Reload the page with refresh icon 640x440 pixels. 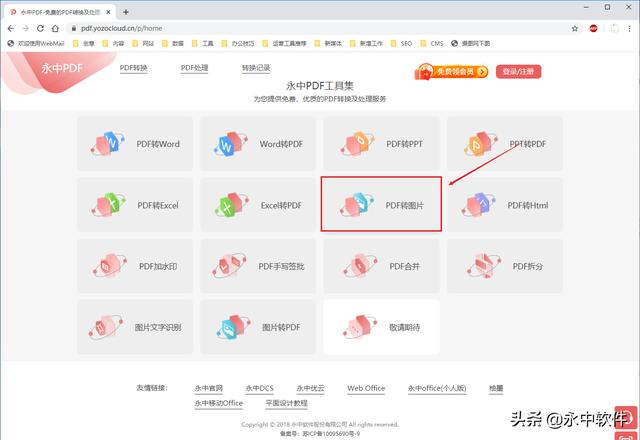[40, 28]
